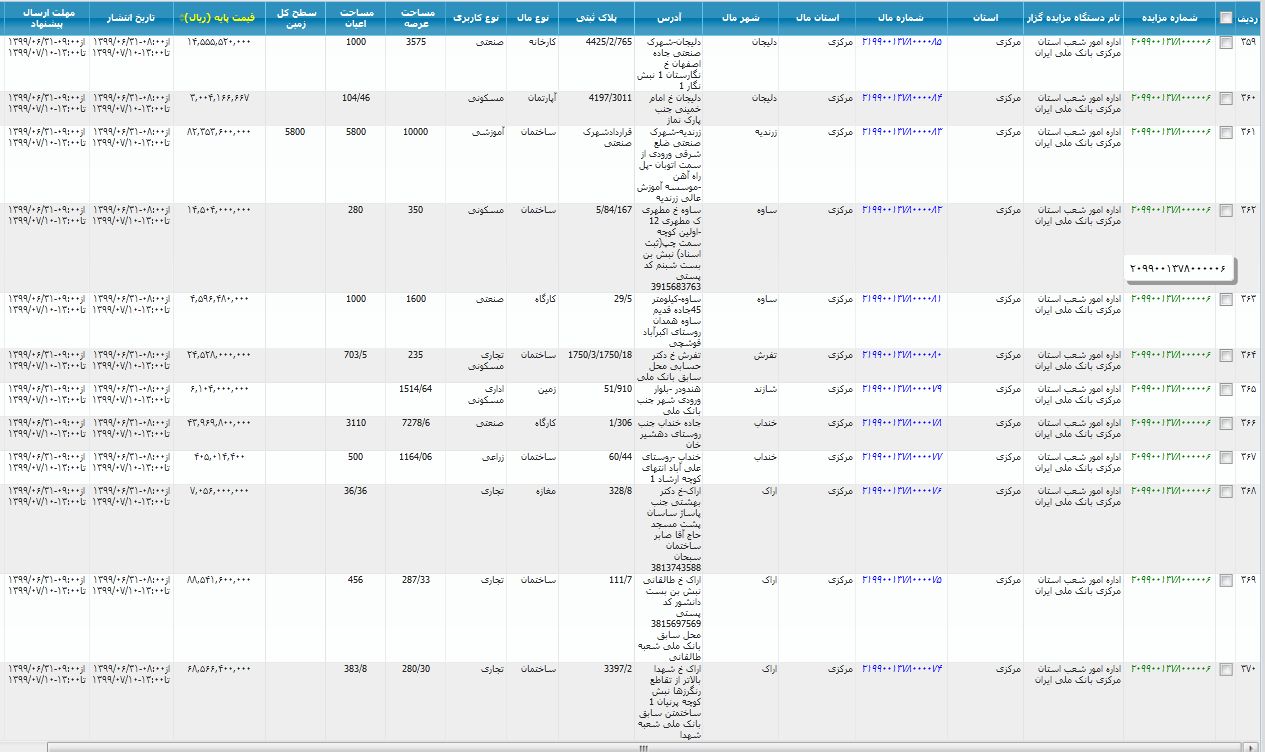Open the blue property number link in row ۳۷۰
The height and width of the screenshot is (752, 1265).
(901, 668)
